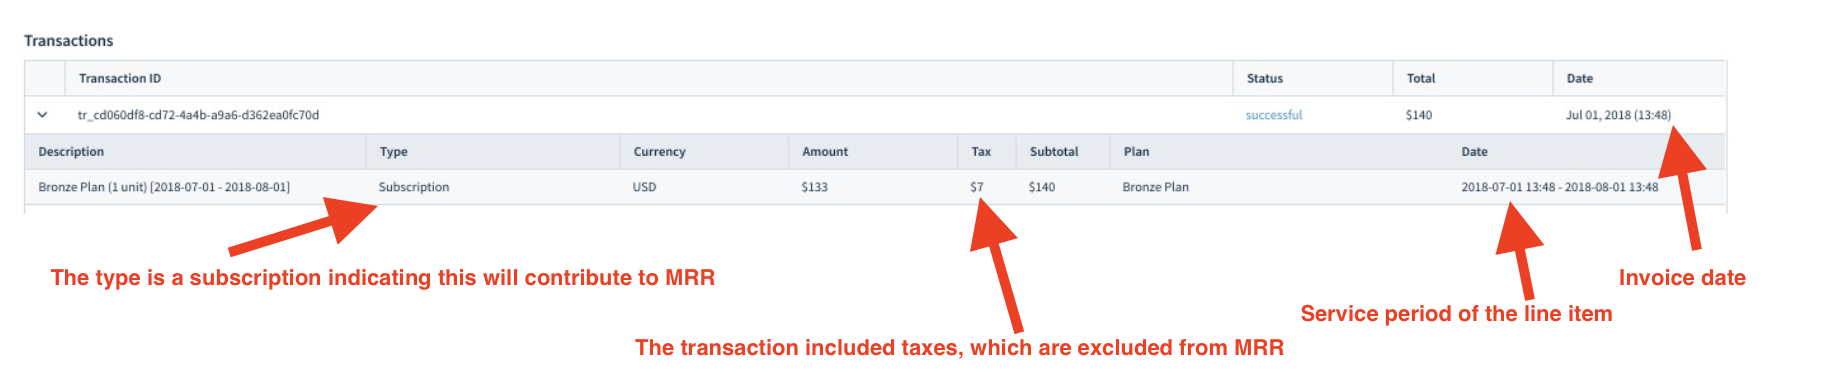The width and height of the screenshot is (1828, 386).
Task: Click the service period date range cell
Action: tap(1559, 187)
